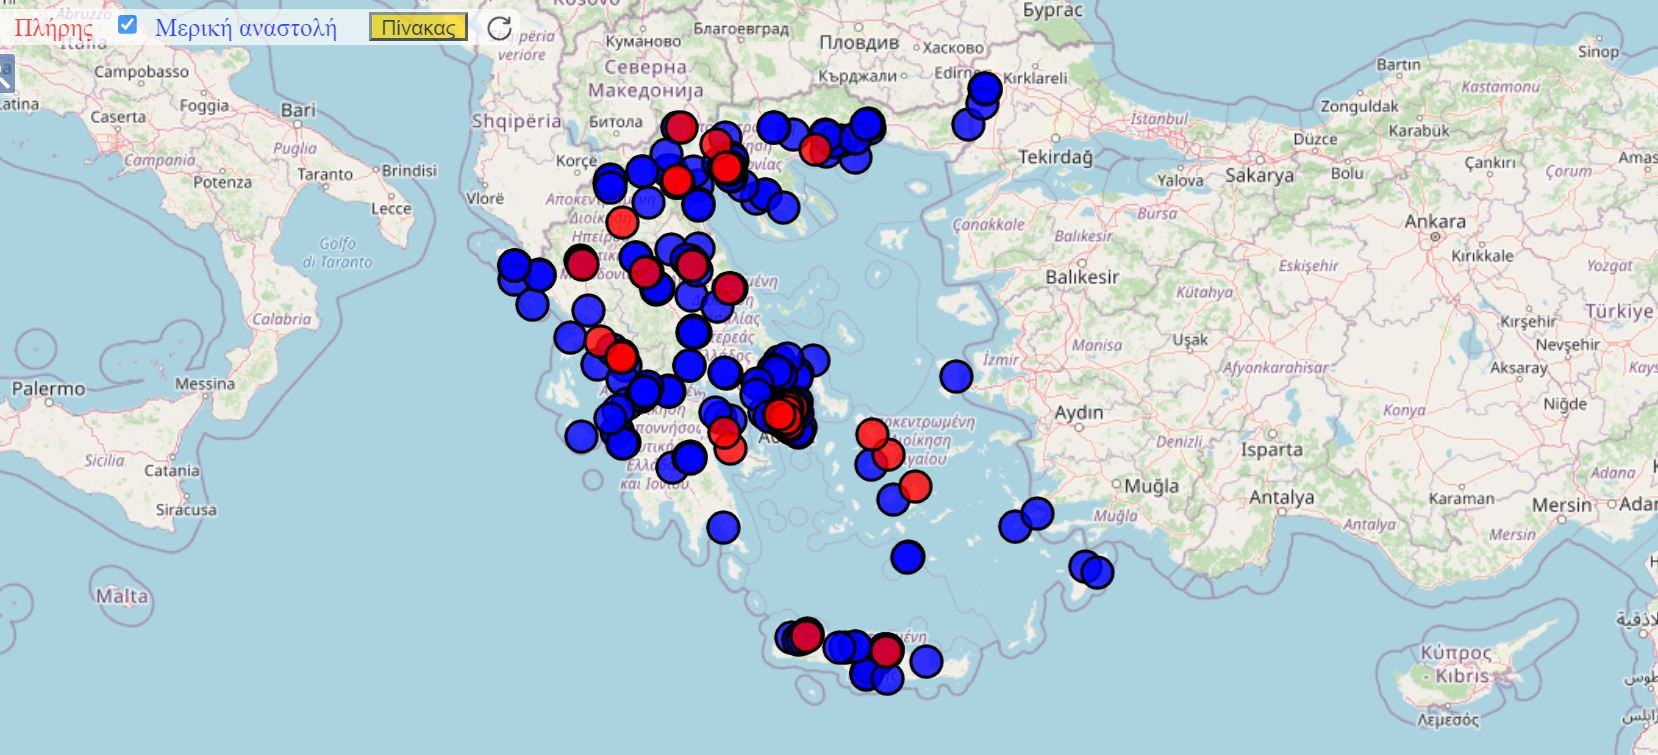Click the Brindisi city label
The height and width of the screenshot is (755, 1658).
point(409,171)
